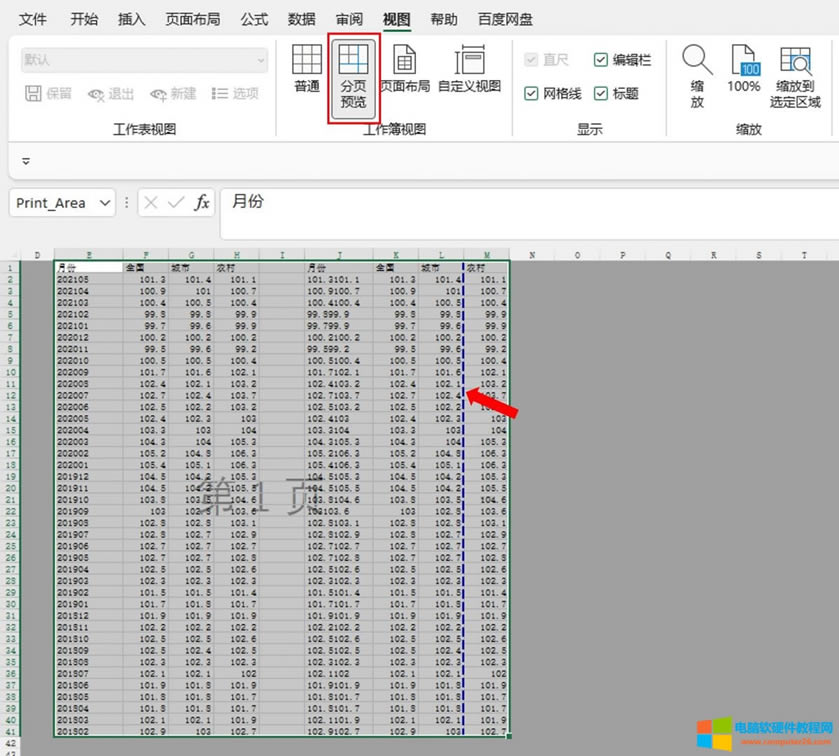
Task: Switch to Baidu Netdisk (百度网盘) tab
Action: (505, 19)
